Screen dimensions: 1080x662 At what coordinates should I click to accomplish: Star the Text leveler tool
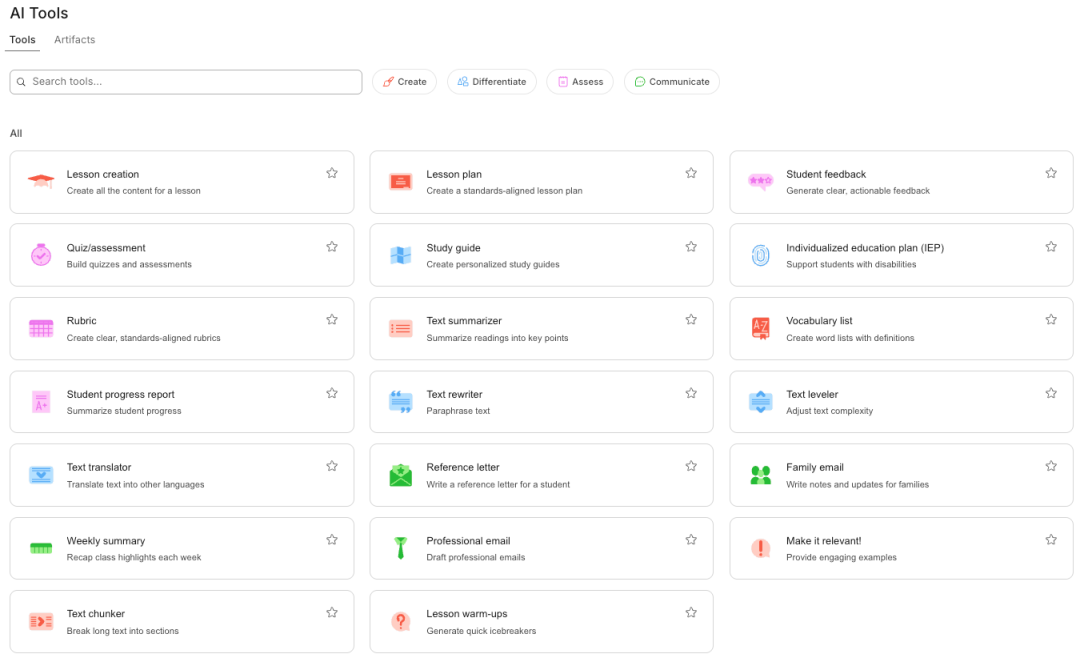[x=1051, y=393]
